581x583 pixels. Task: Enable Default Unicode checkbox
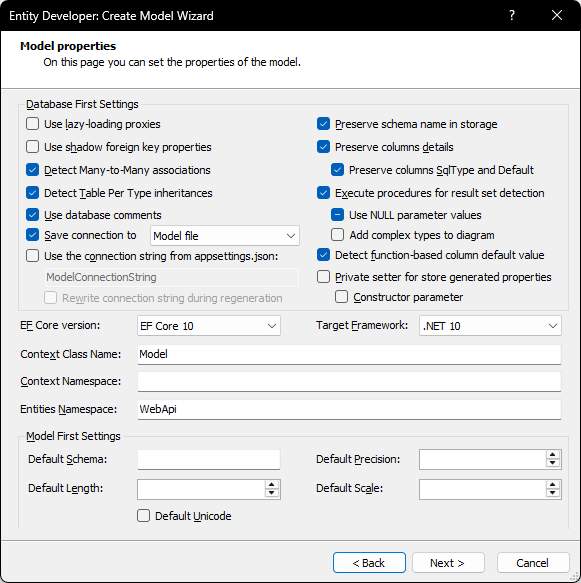point(143,516)
